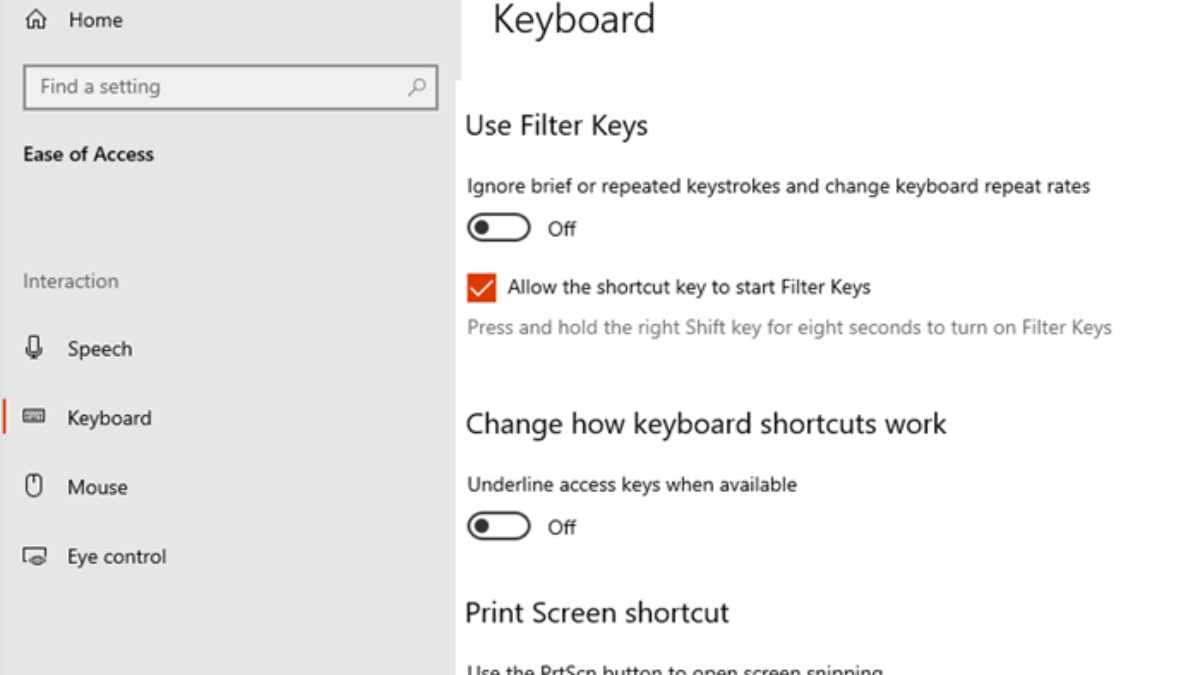Image resolution: width=1200 pixels, height=675 pixels.
Task: Turn on the Filter Keys toggle
Action: (x=499, y=229)
